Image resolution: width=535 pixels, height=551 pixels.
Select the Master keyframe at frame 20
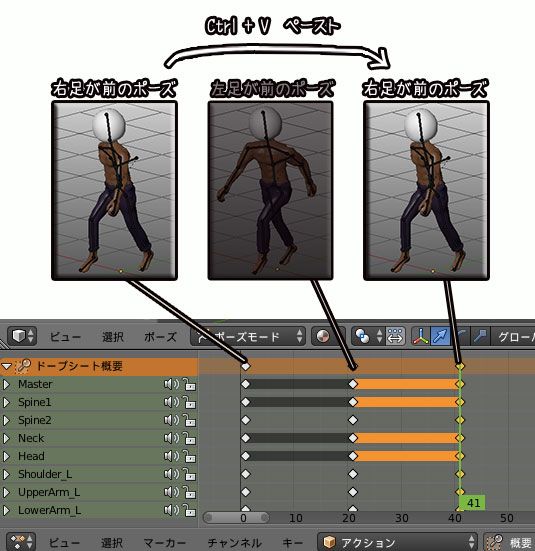click(353, 384)
